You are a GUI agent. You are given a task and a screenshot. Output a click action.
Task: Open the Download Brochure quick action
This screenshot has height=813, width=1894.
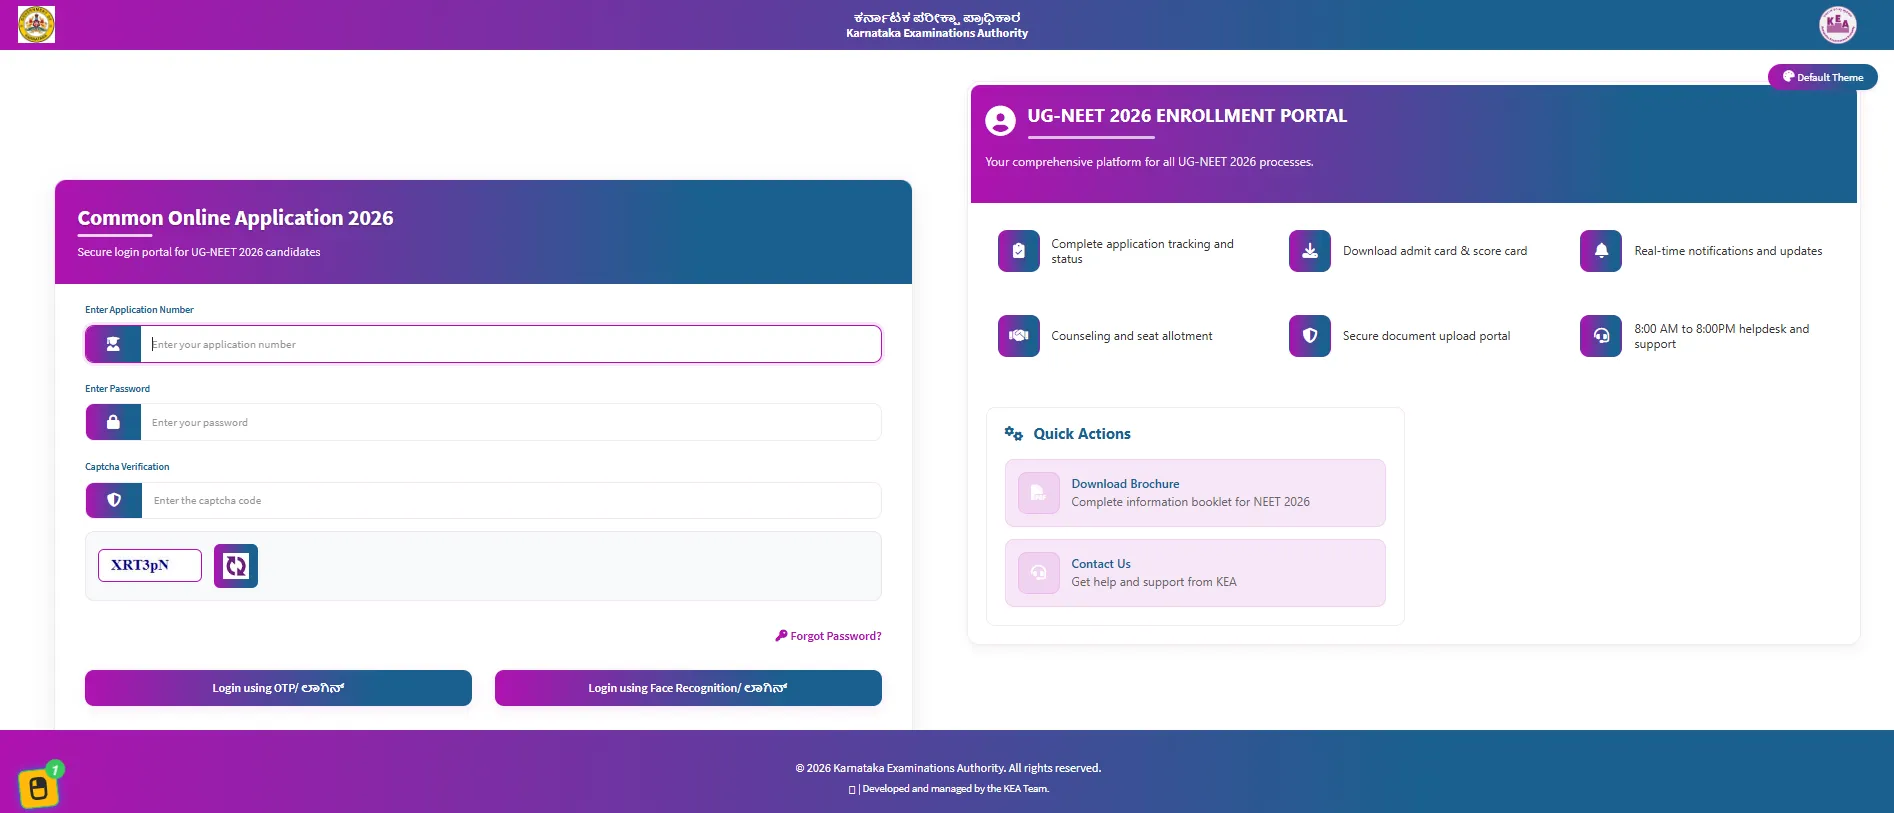1195,493
